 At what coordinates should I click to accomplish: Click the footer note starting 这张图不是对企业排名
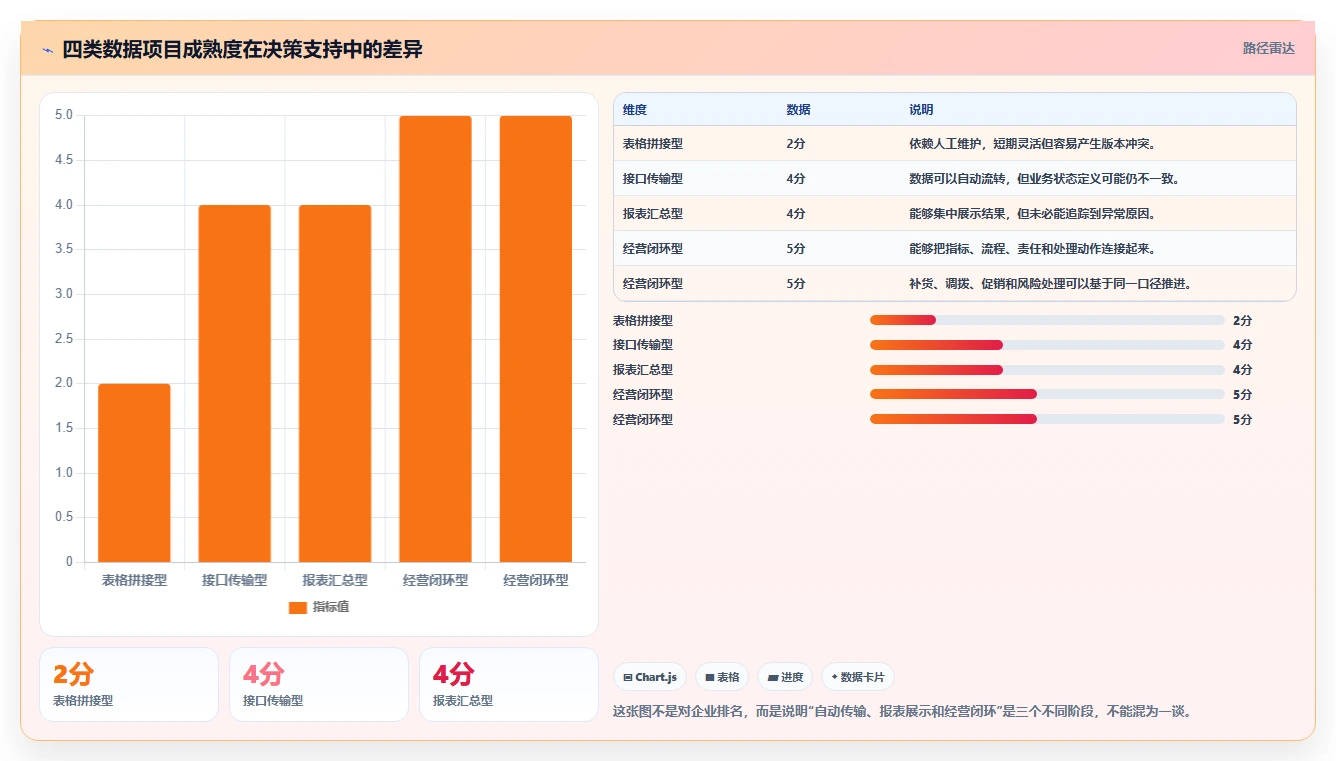click(902, 712)
